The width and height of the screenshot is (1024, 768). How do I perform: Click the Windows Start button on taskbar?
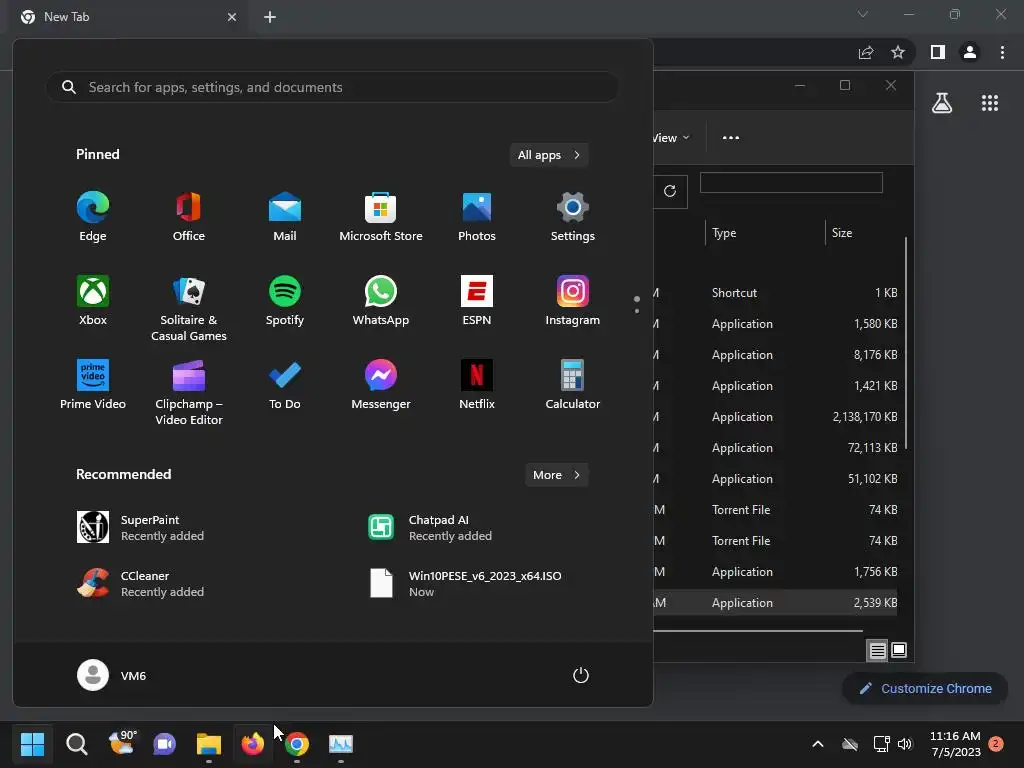(32, 744)
